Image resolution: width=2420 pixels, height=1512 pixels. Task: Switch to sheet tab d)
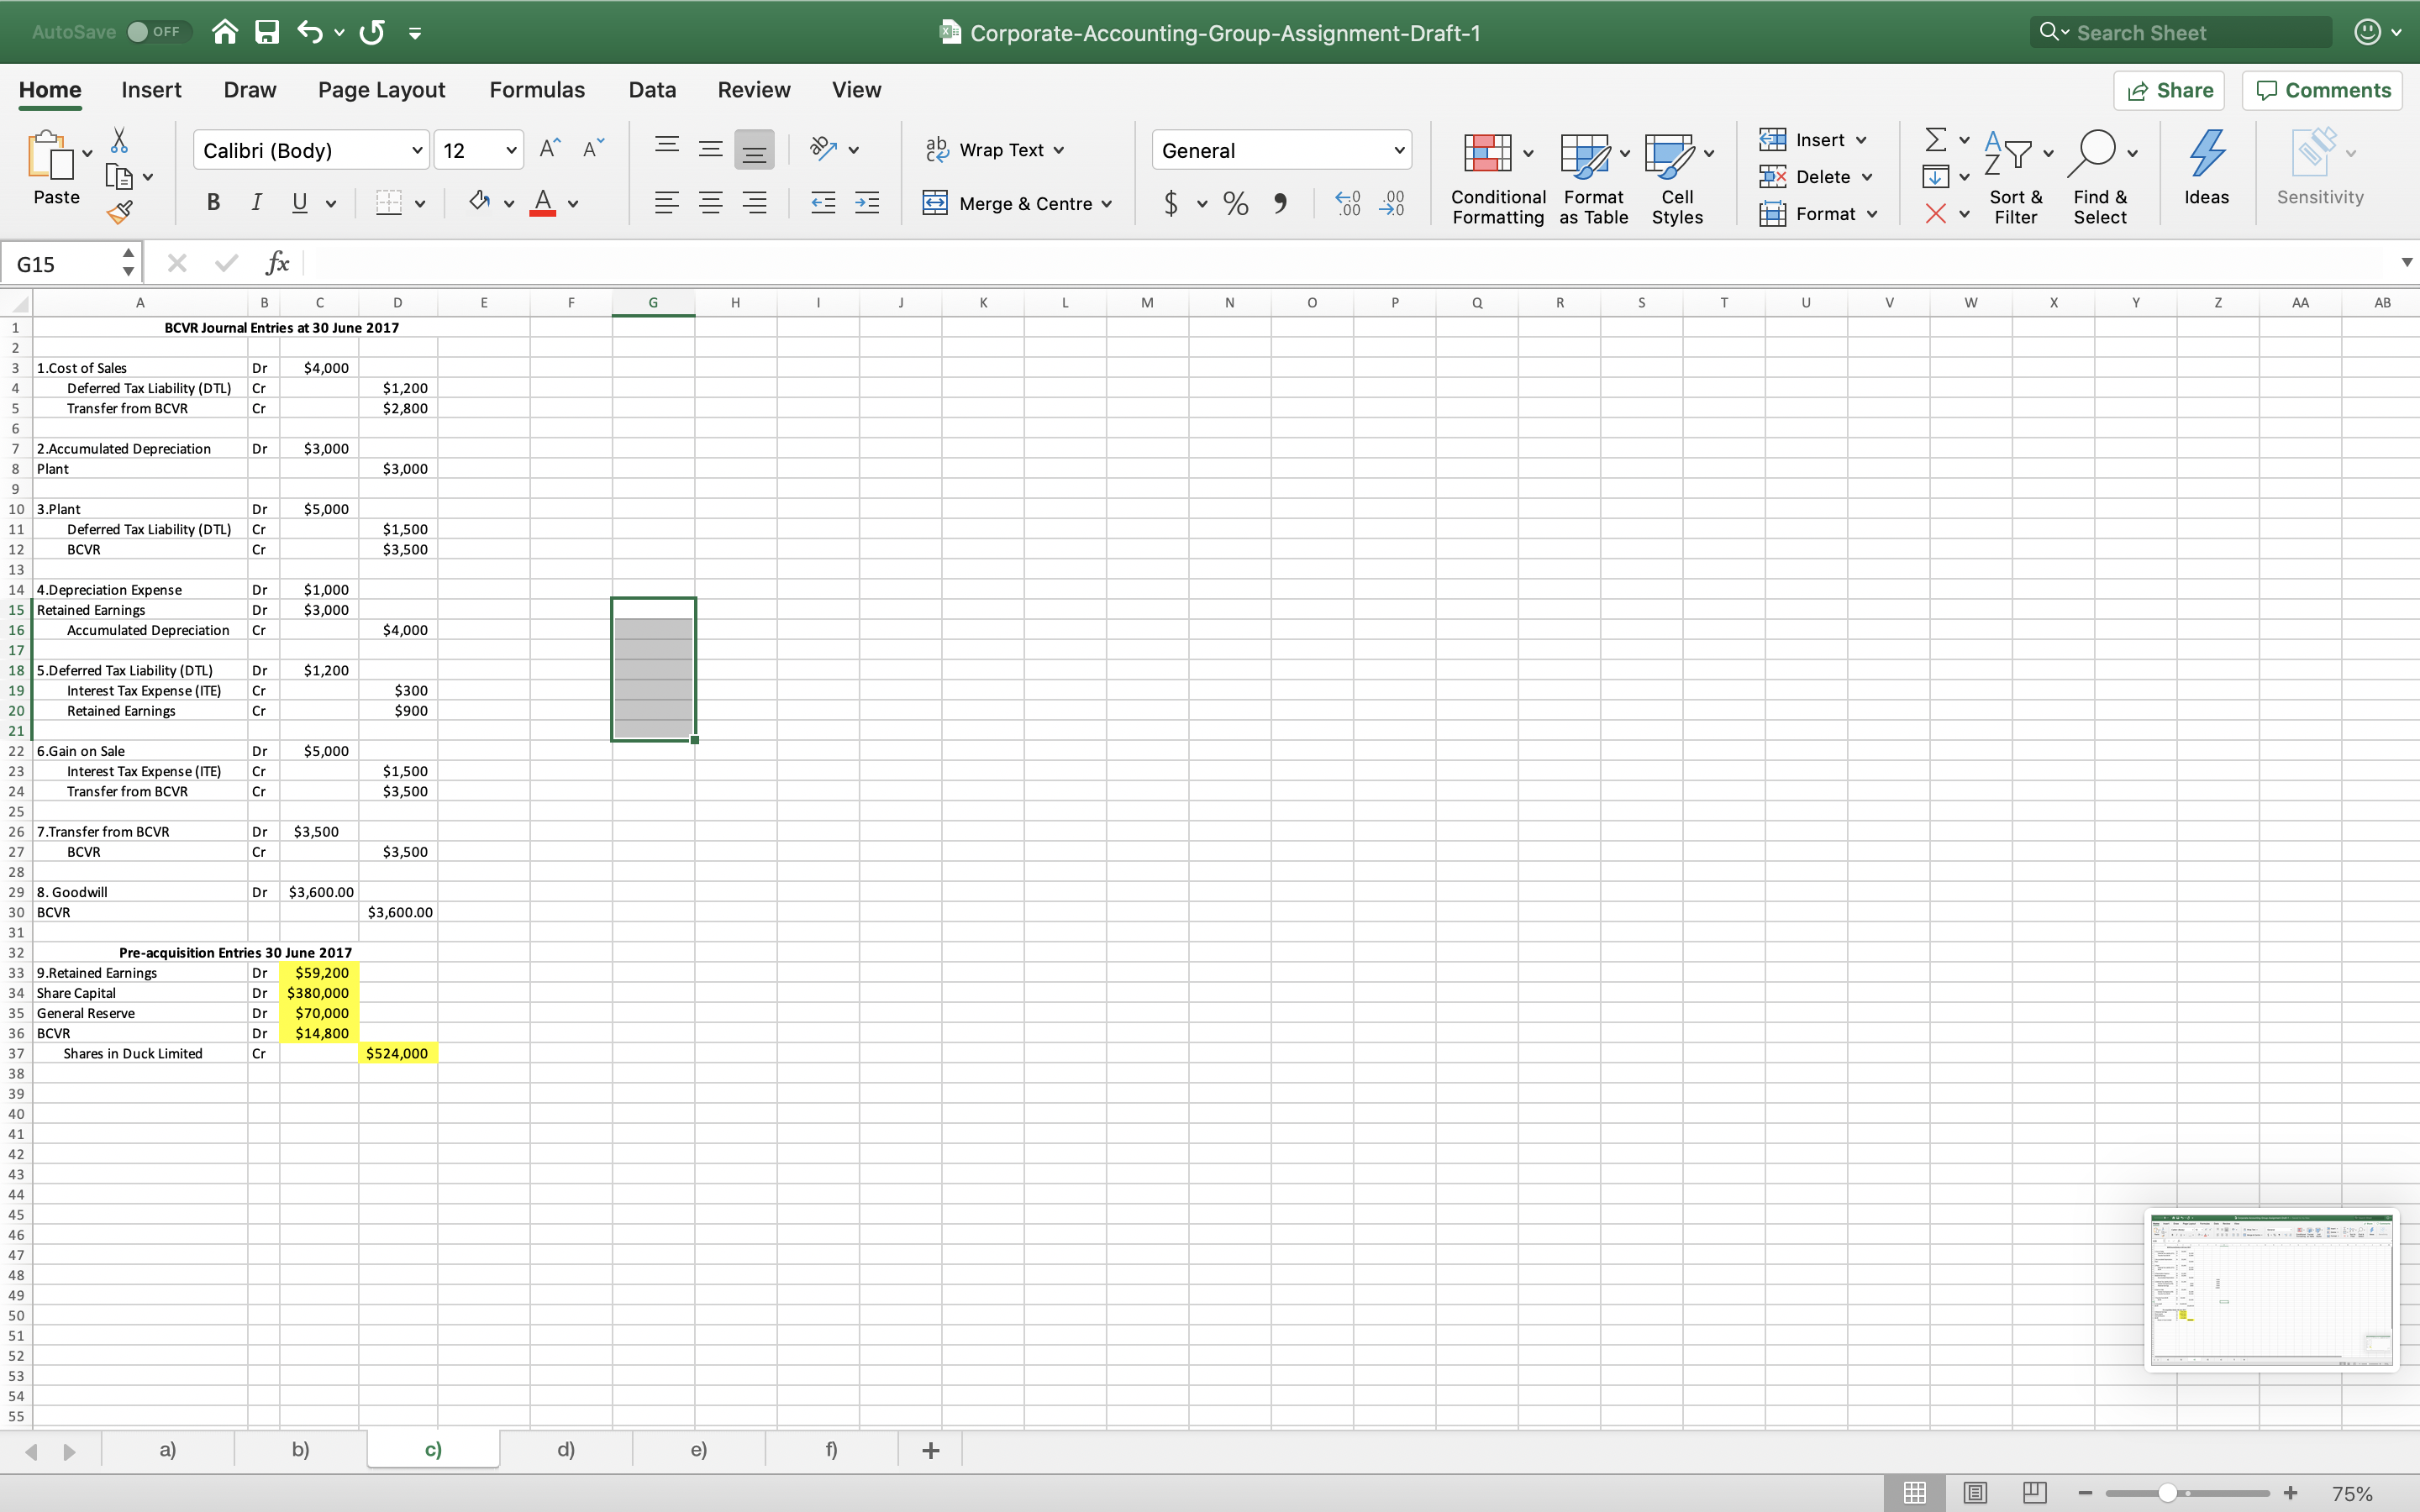click(x=566, y=1449)
